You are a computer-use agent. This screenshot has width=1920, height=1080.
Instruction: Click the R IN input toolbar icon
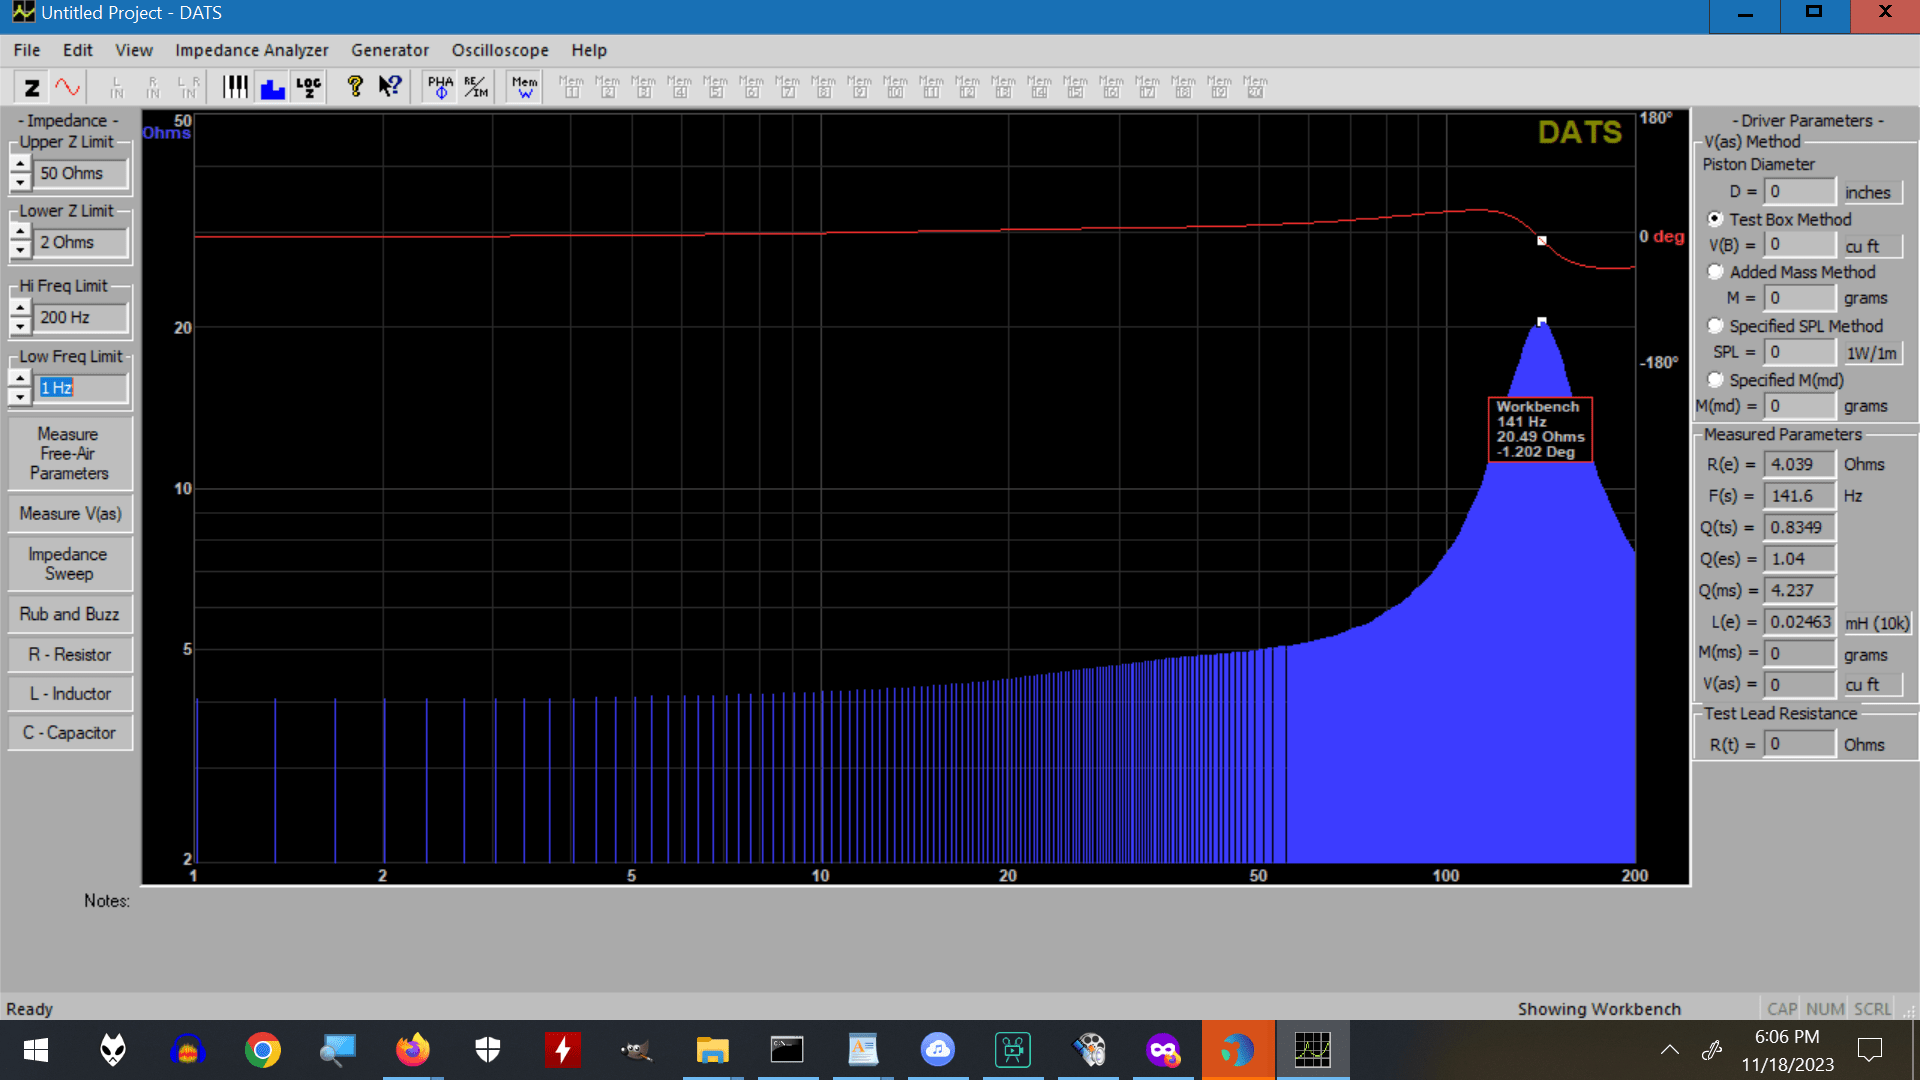point(153,87)
